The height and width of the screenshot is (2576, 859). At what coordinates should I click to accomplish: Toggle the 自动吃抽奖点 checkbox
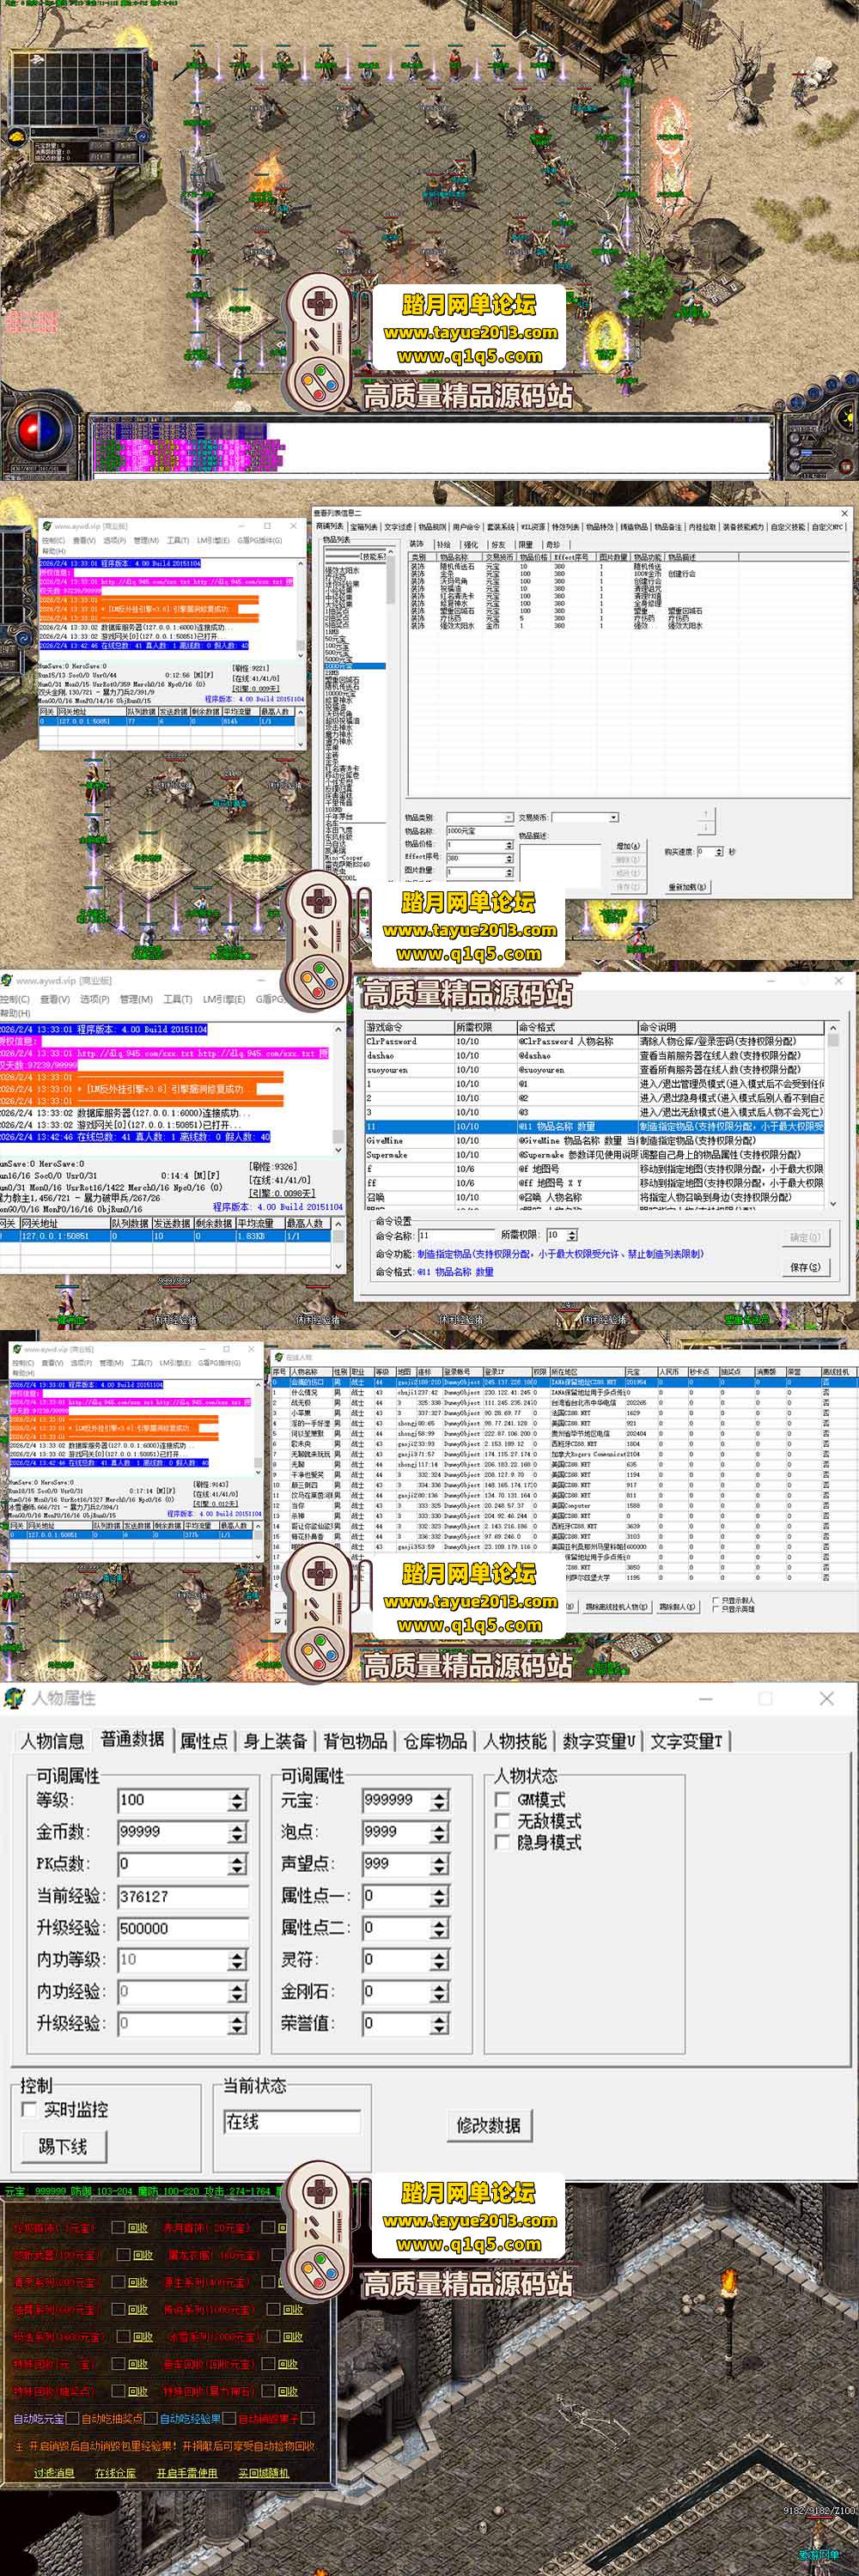[151, 2418]
